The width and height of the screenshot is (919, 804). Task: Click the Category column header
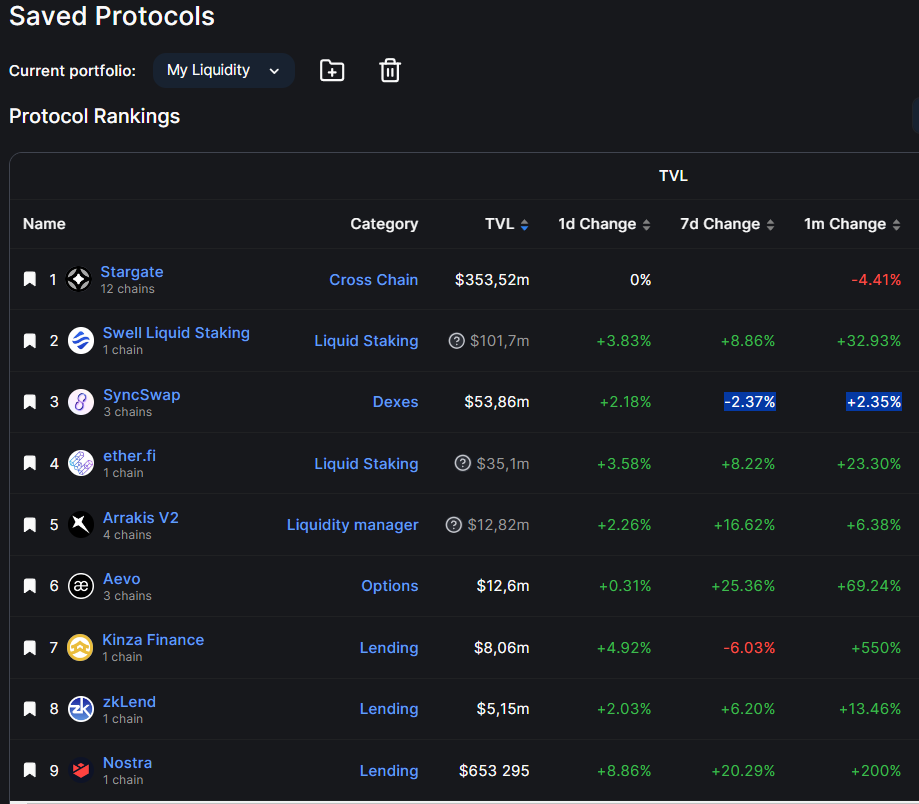point(384,224)
